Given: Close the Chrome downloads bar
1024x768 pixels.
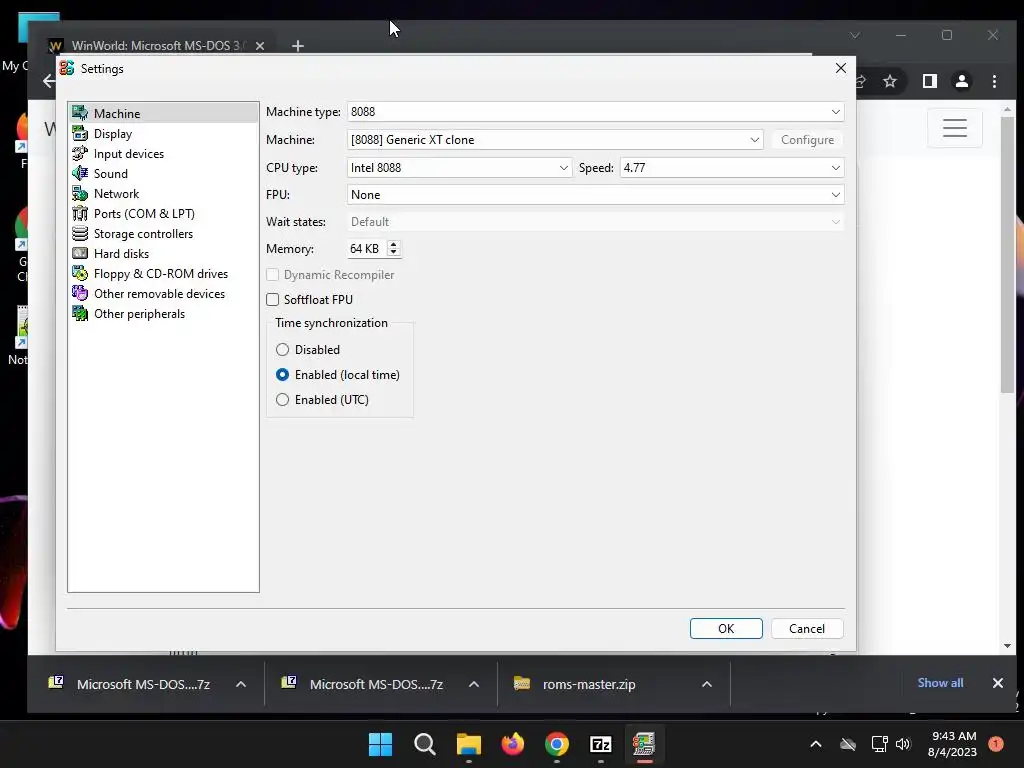Looking at the screenshot, I should (997, 683).
